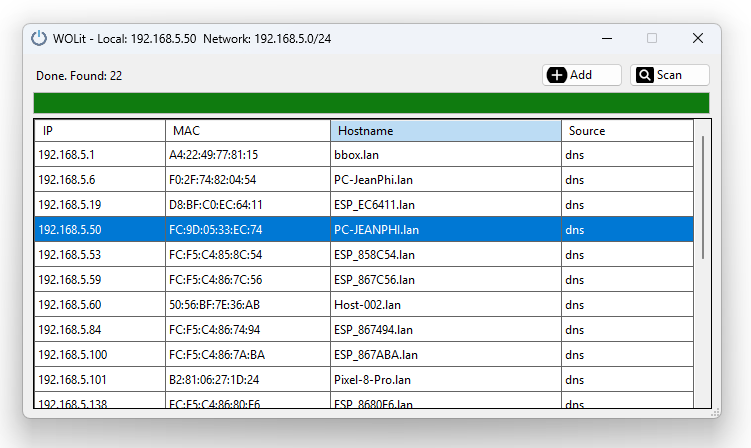Maximize the WOLit window
This screenshot has height=448, width=751.
[x=652, y=38]
